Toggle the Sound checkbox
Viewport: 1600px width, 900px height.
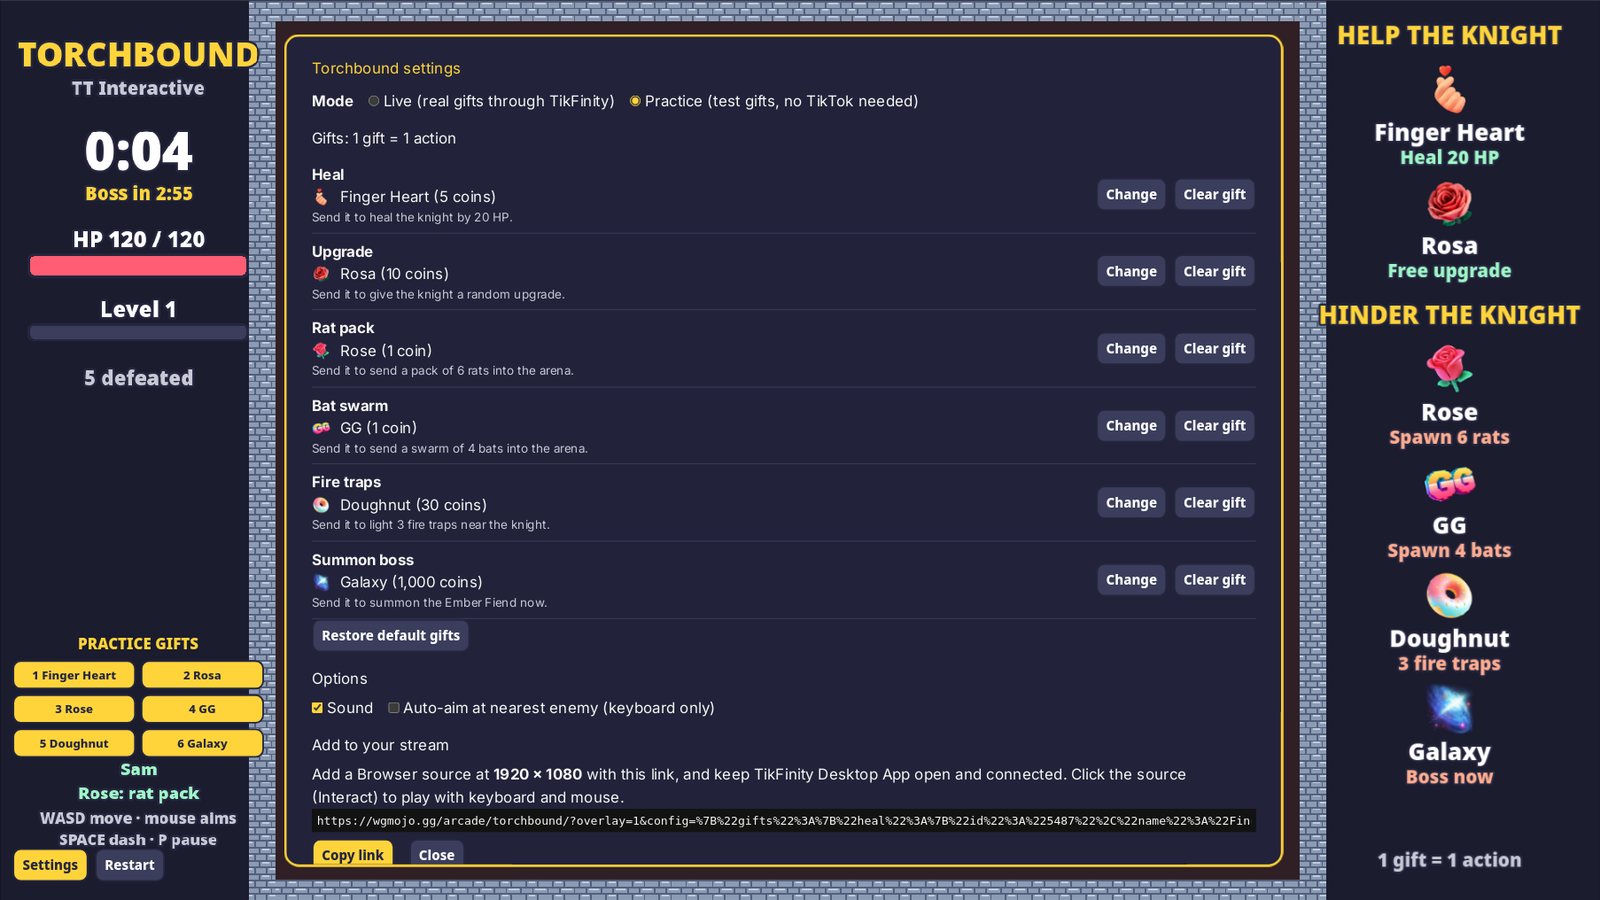click(317, 708)
